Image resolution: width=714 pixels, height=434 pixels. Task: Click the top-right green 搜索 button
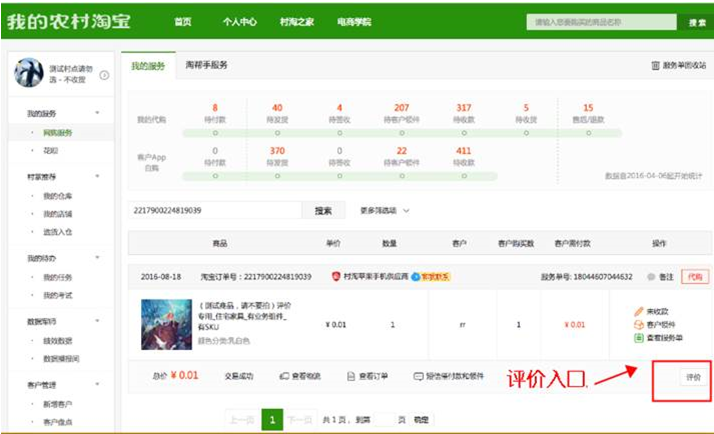point(696,22)
